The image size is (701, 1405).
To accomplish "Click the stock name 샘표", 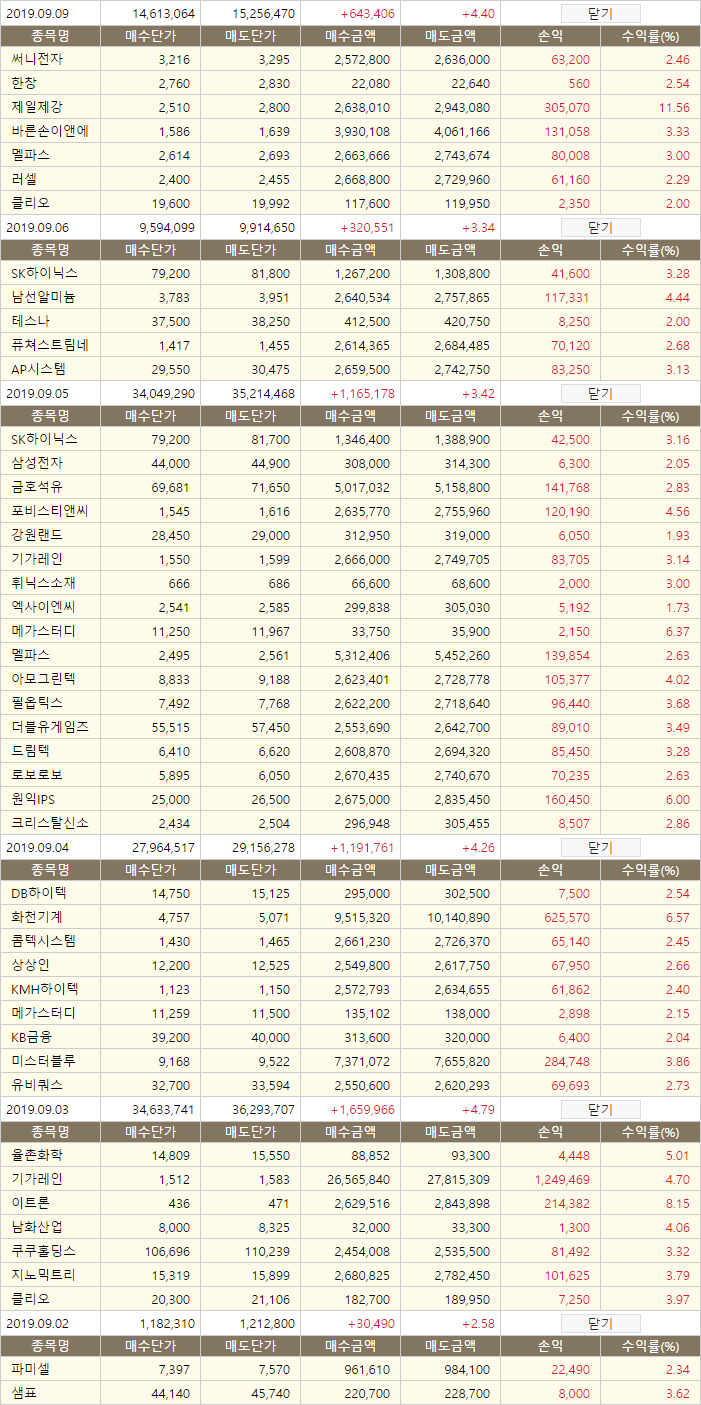I will tap(24, 1393).
